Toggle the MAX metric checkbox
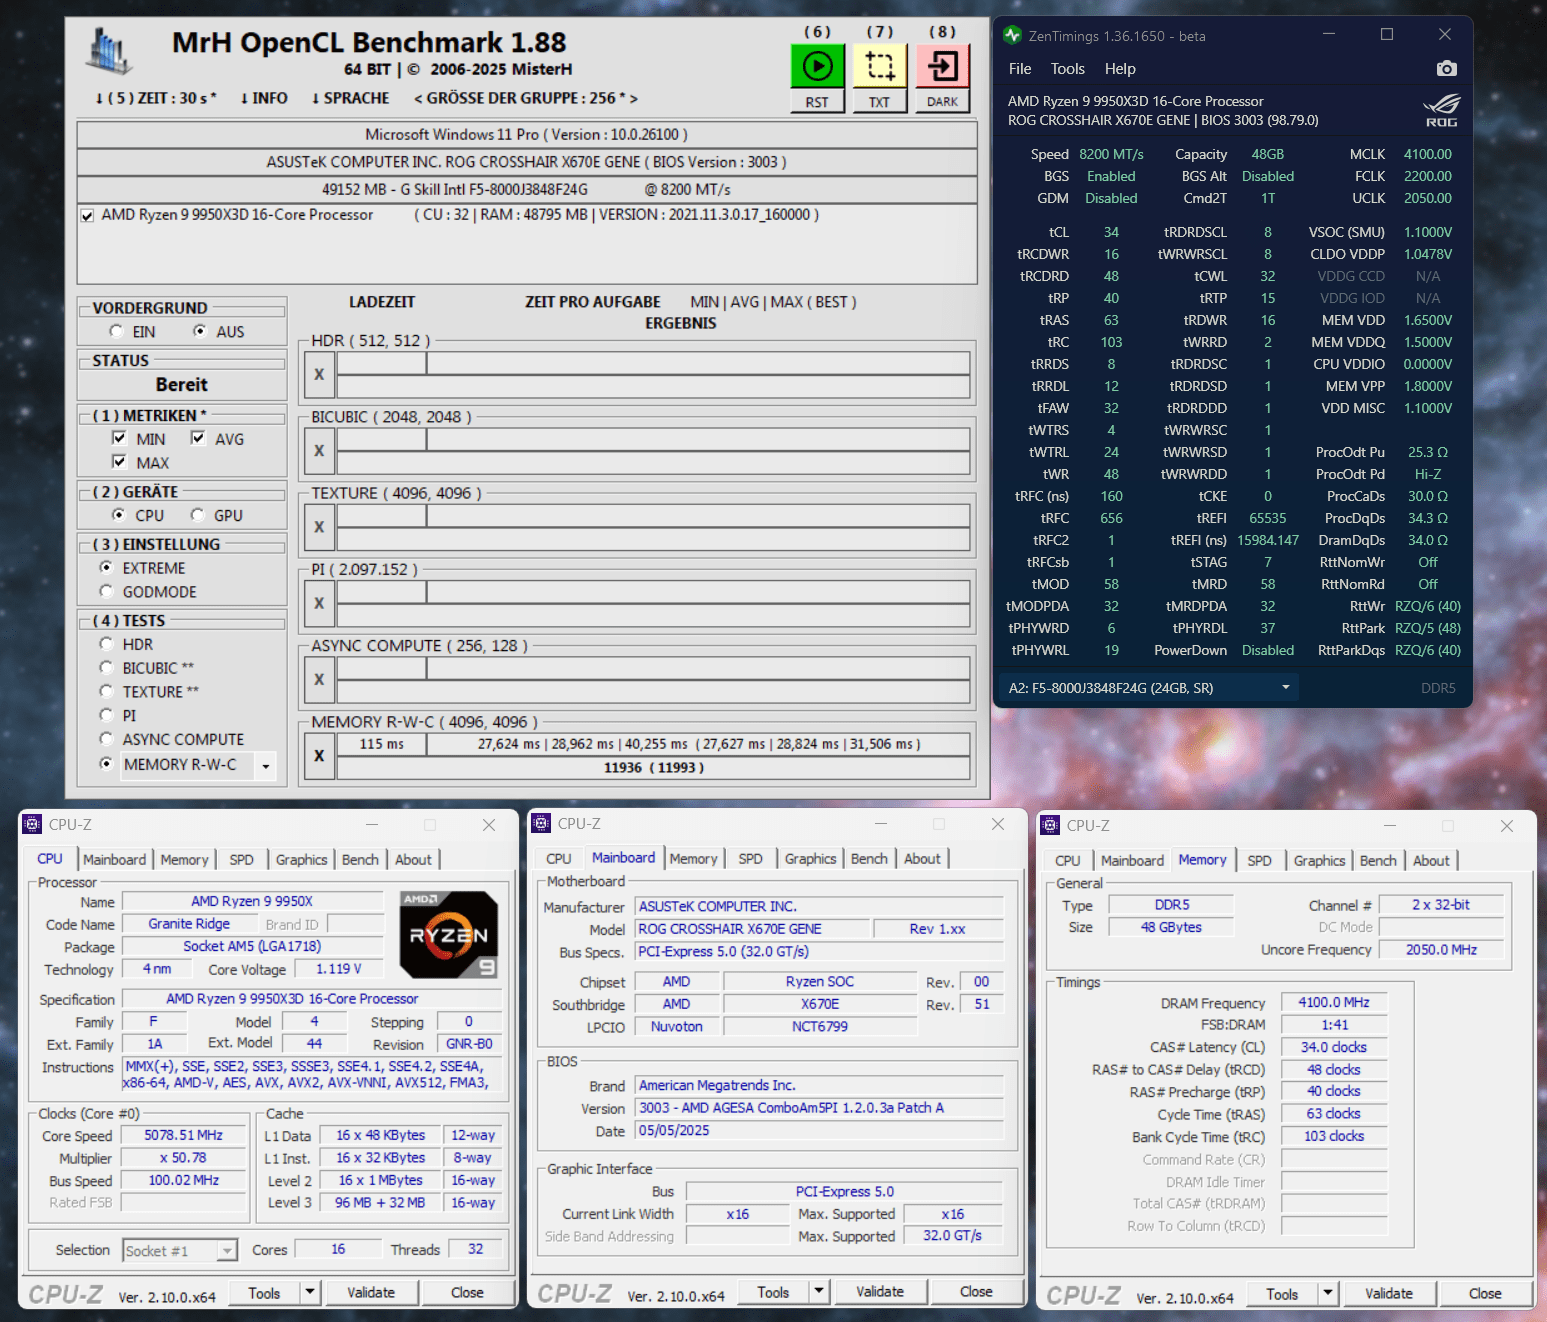The height and width of the screenshot is (1322, 1547). pos(119,462)
